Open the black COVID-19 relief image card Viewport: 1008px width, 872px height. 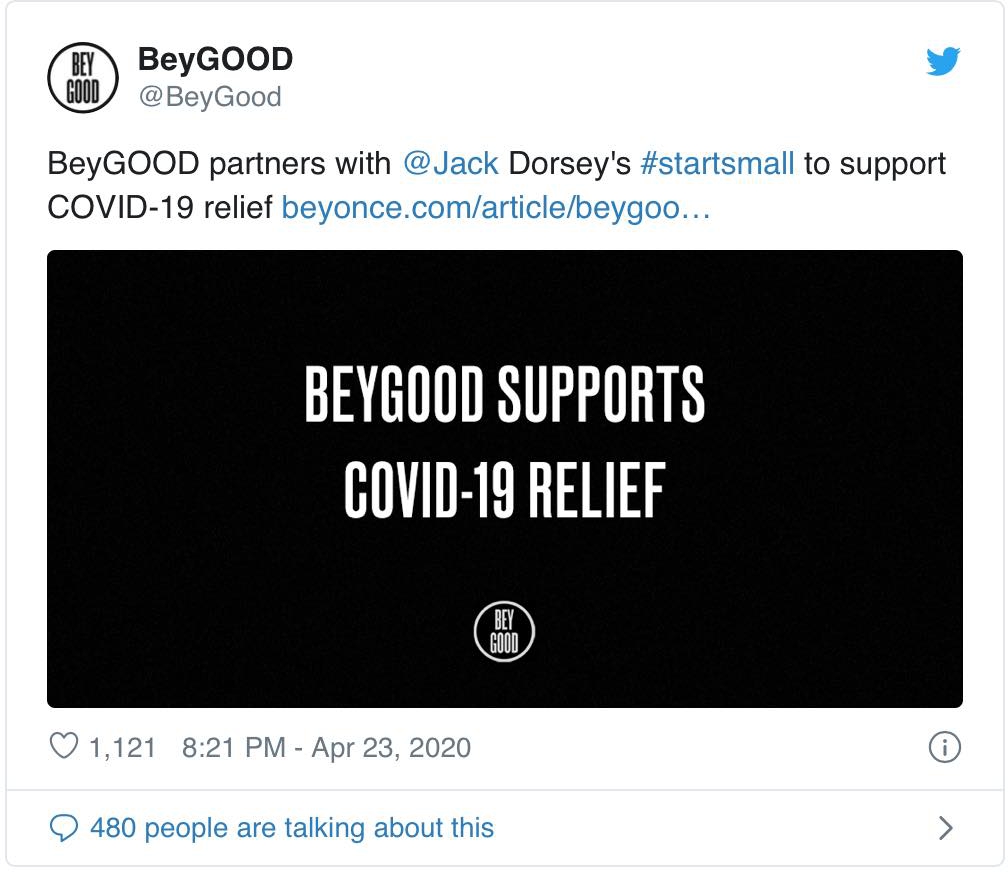505,479
